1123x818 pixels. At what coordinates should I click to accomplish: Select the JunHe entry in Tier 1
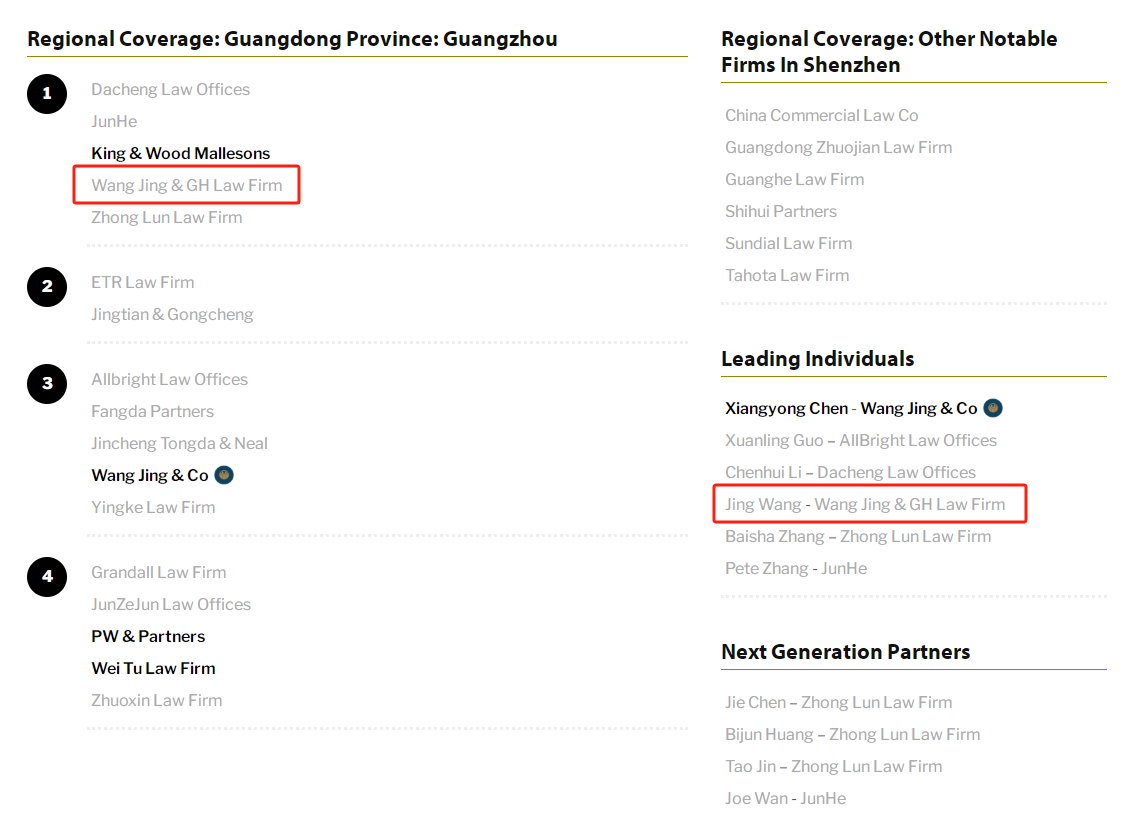pyautogui.click(x=114, y=122)
